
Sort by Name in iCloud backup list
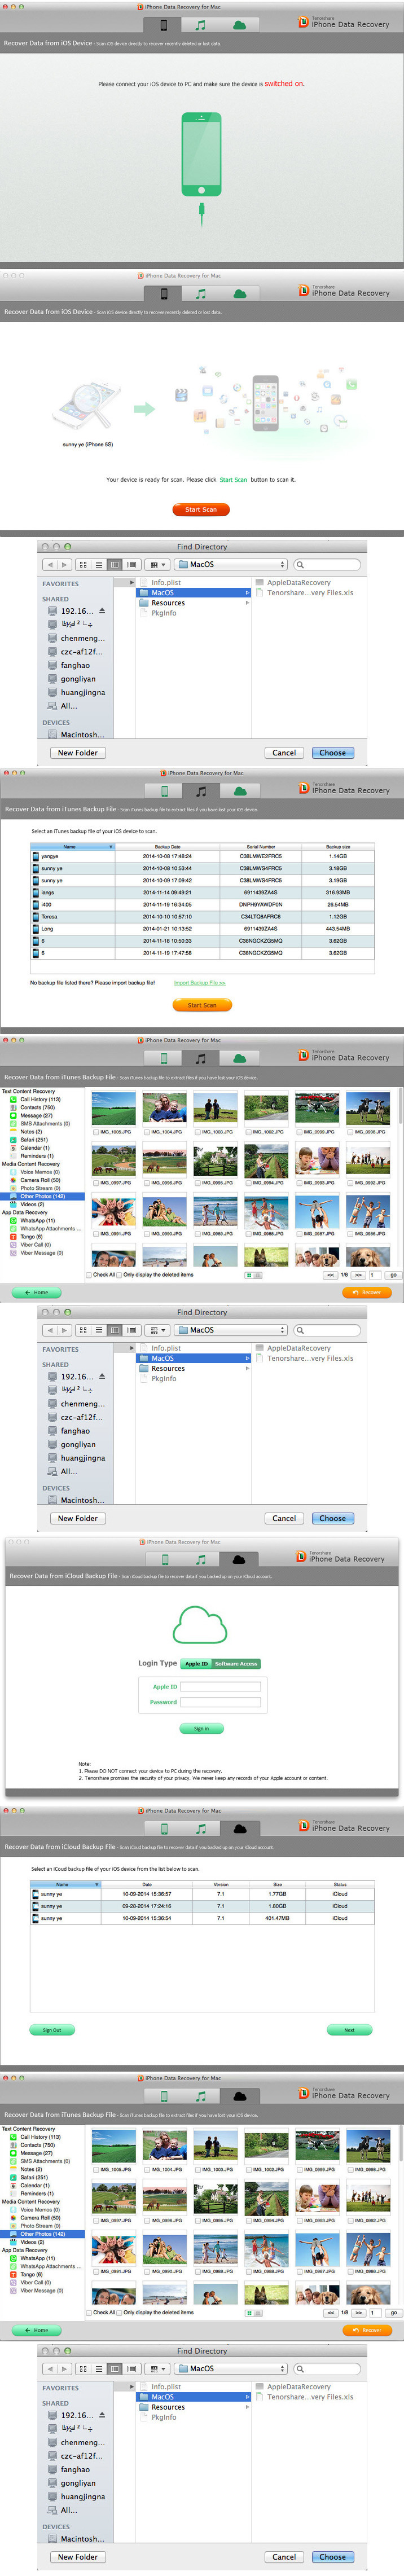tap(65, 1884)
